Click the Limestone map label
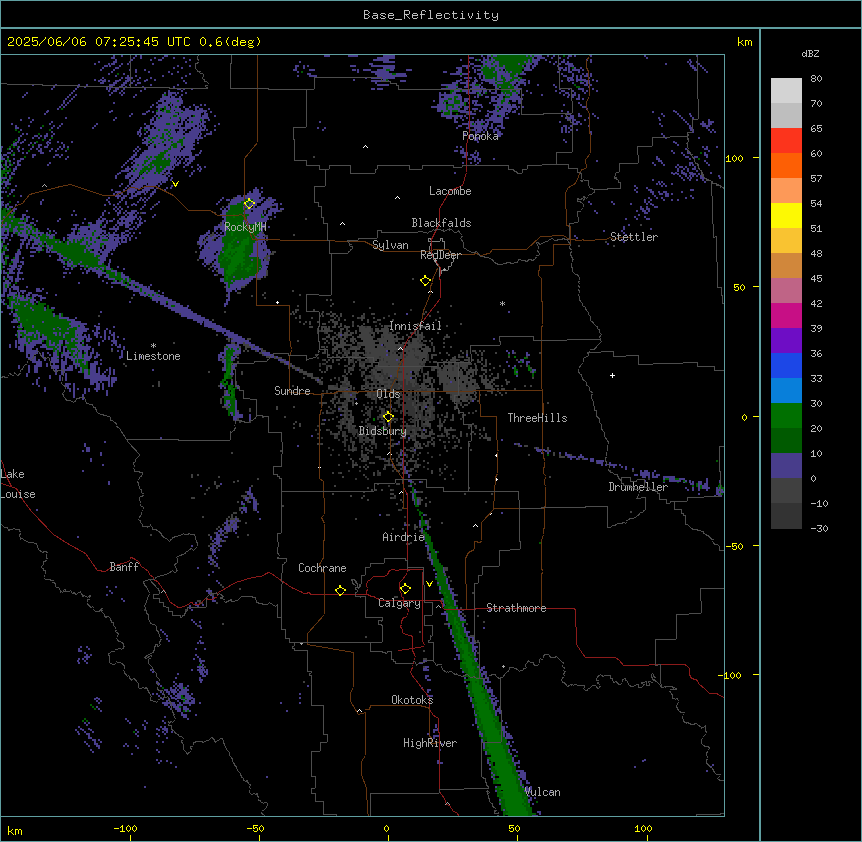The height and width of the screenshot is (842, 862). tap(153, 356)
